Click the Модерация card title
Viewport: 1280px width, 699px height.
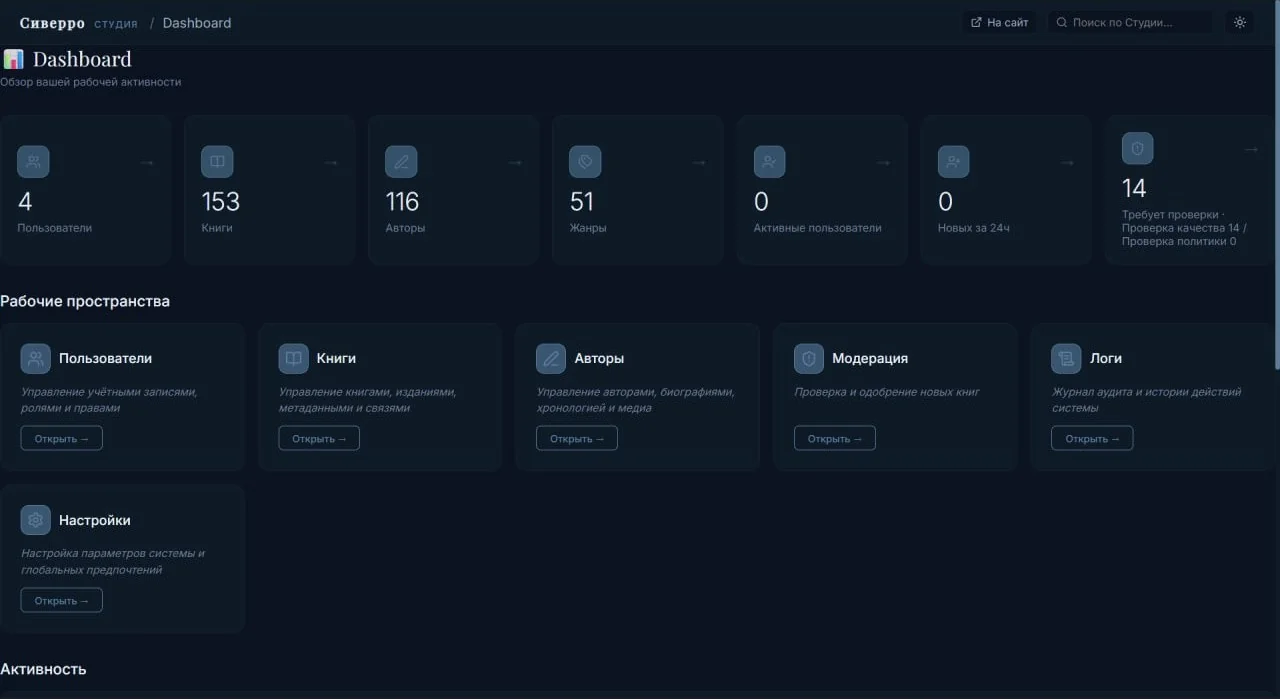[870, 358]
